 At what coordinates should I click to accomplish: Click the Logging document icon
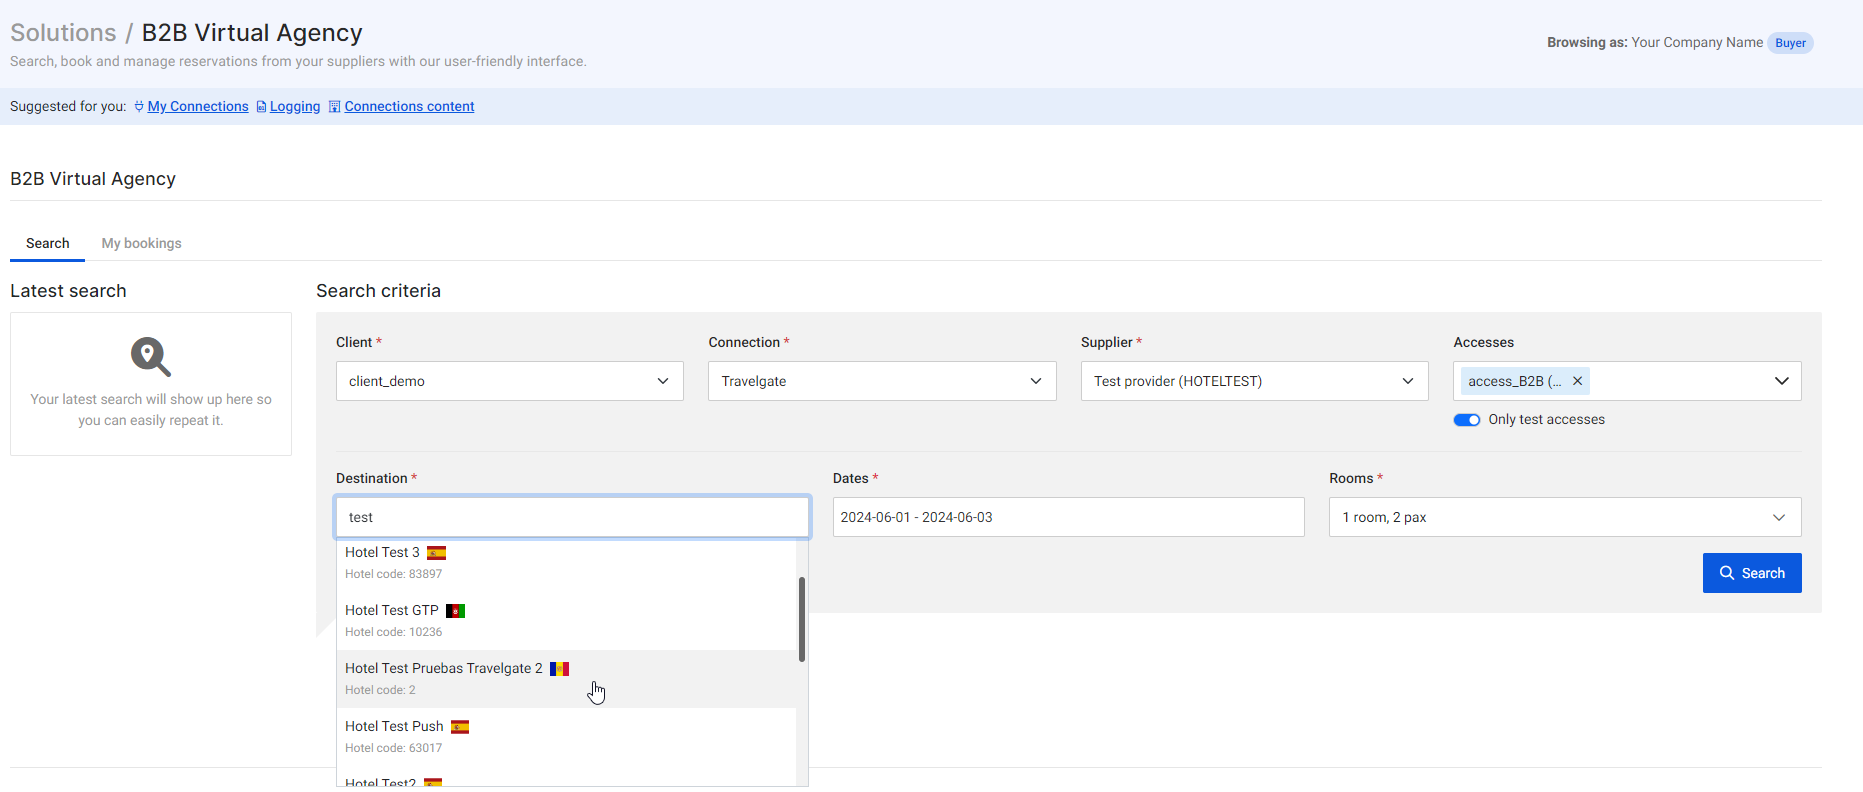click(262, 107)
